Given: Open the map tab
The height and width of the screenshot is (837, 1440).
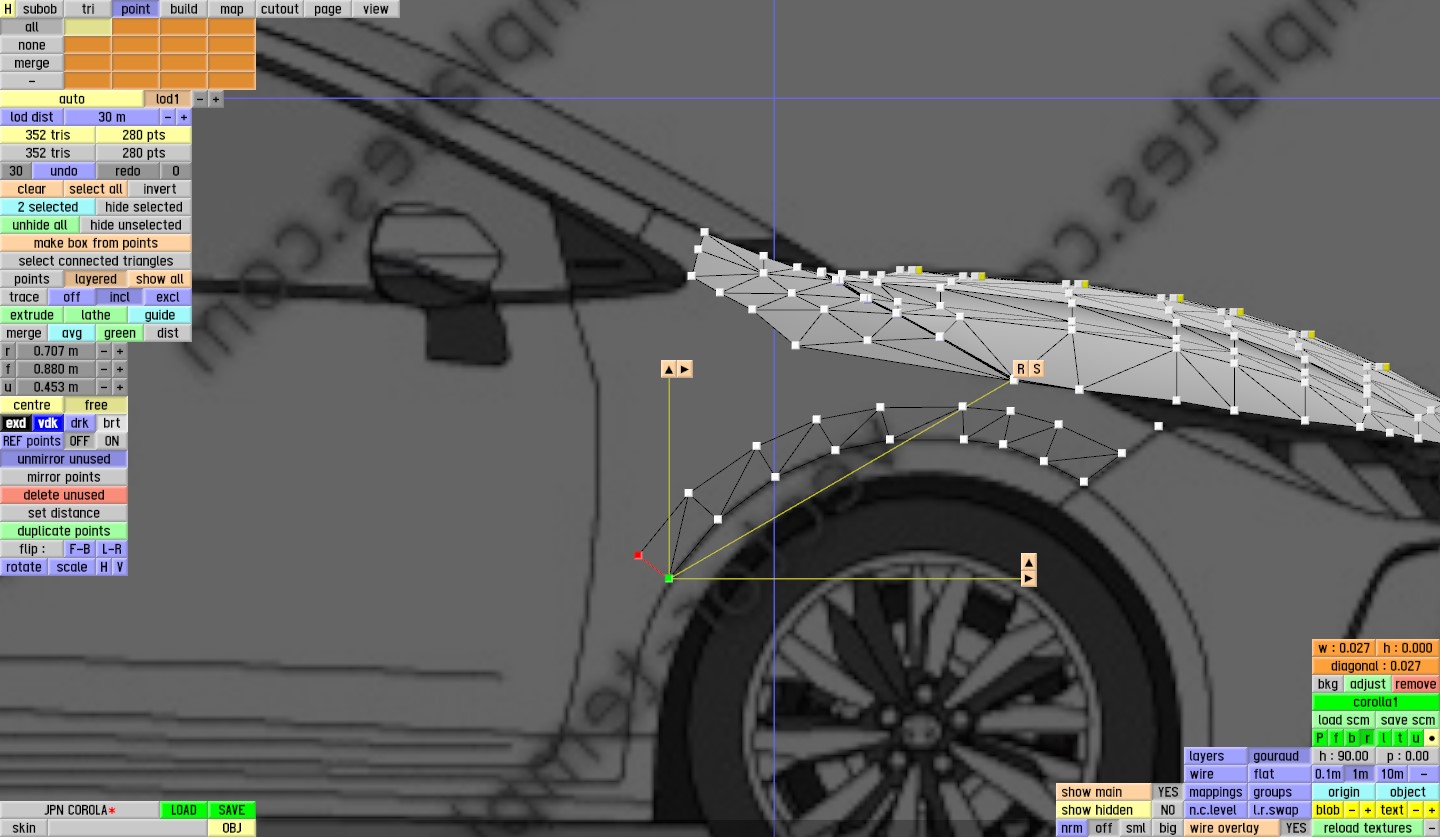Looking at the screenshot, I should tap(232, 9).
